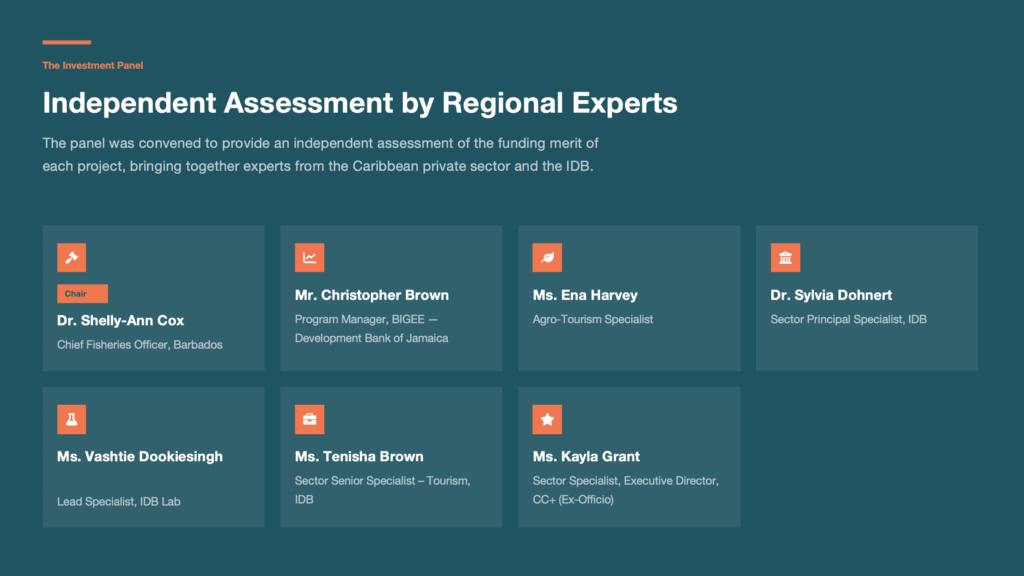Click the orange Chair badge

tap(82, 294)
